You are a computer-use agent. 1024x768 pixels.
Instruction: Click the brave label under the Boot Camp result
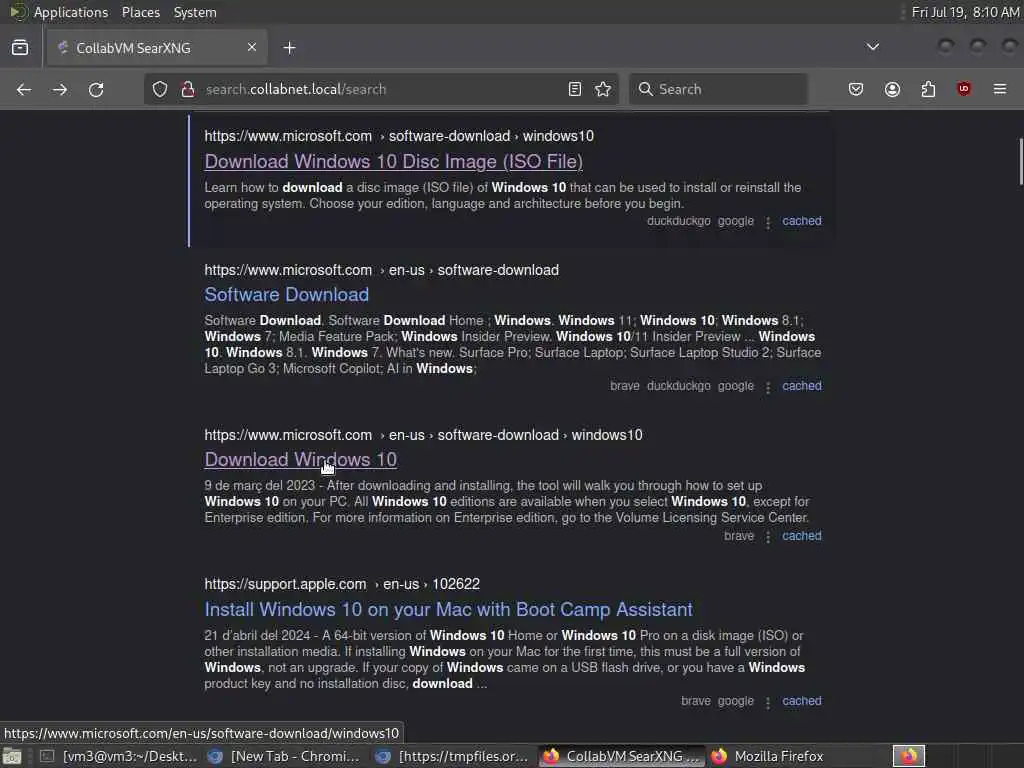pos(696,701)
